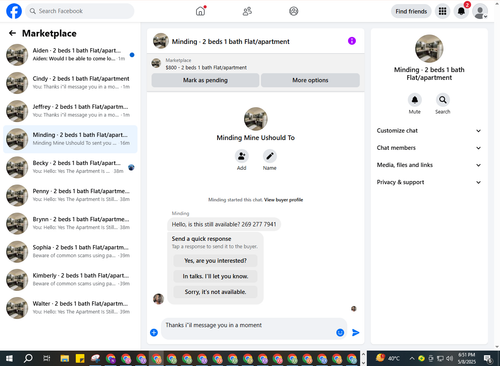Screen dimensions: 500x366
Task: Open the Facebook logo home link
Action: click(14, 11)
